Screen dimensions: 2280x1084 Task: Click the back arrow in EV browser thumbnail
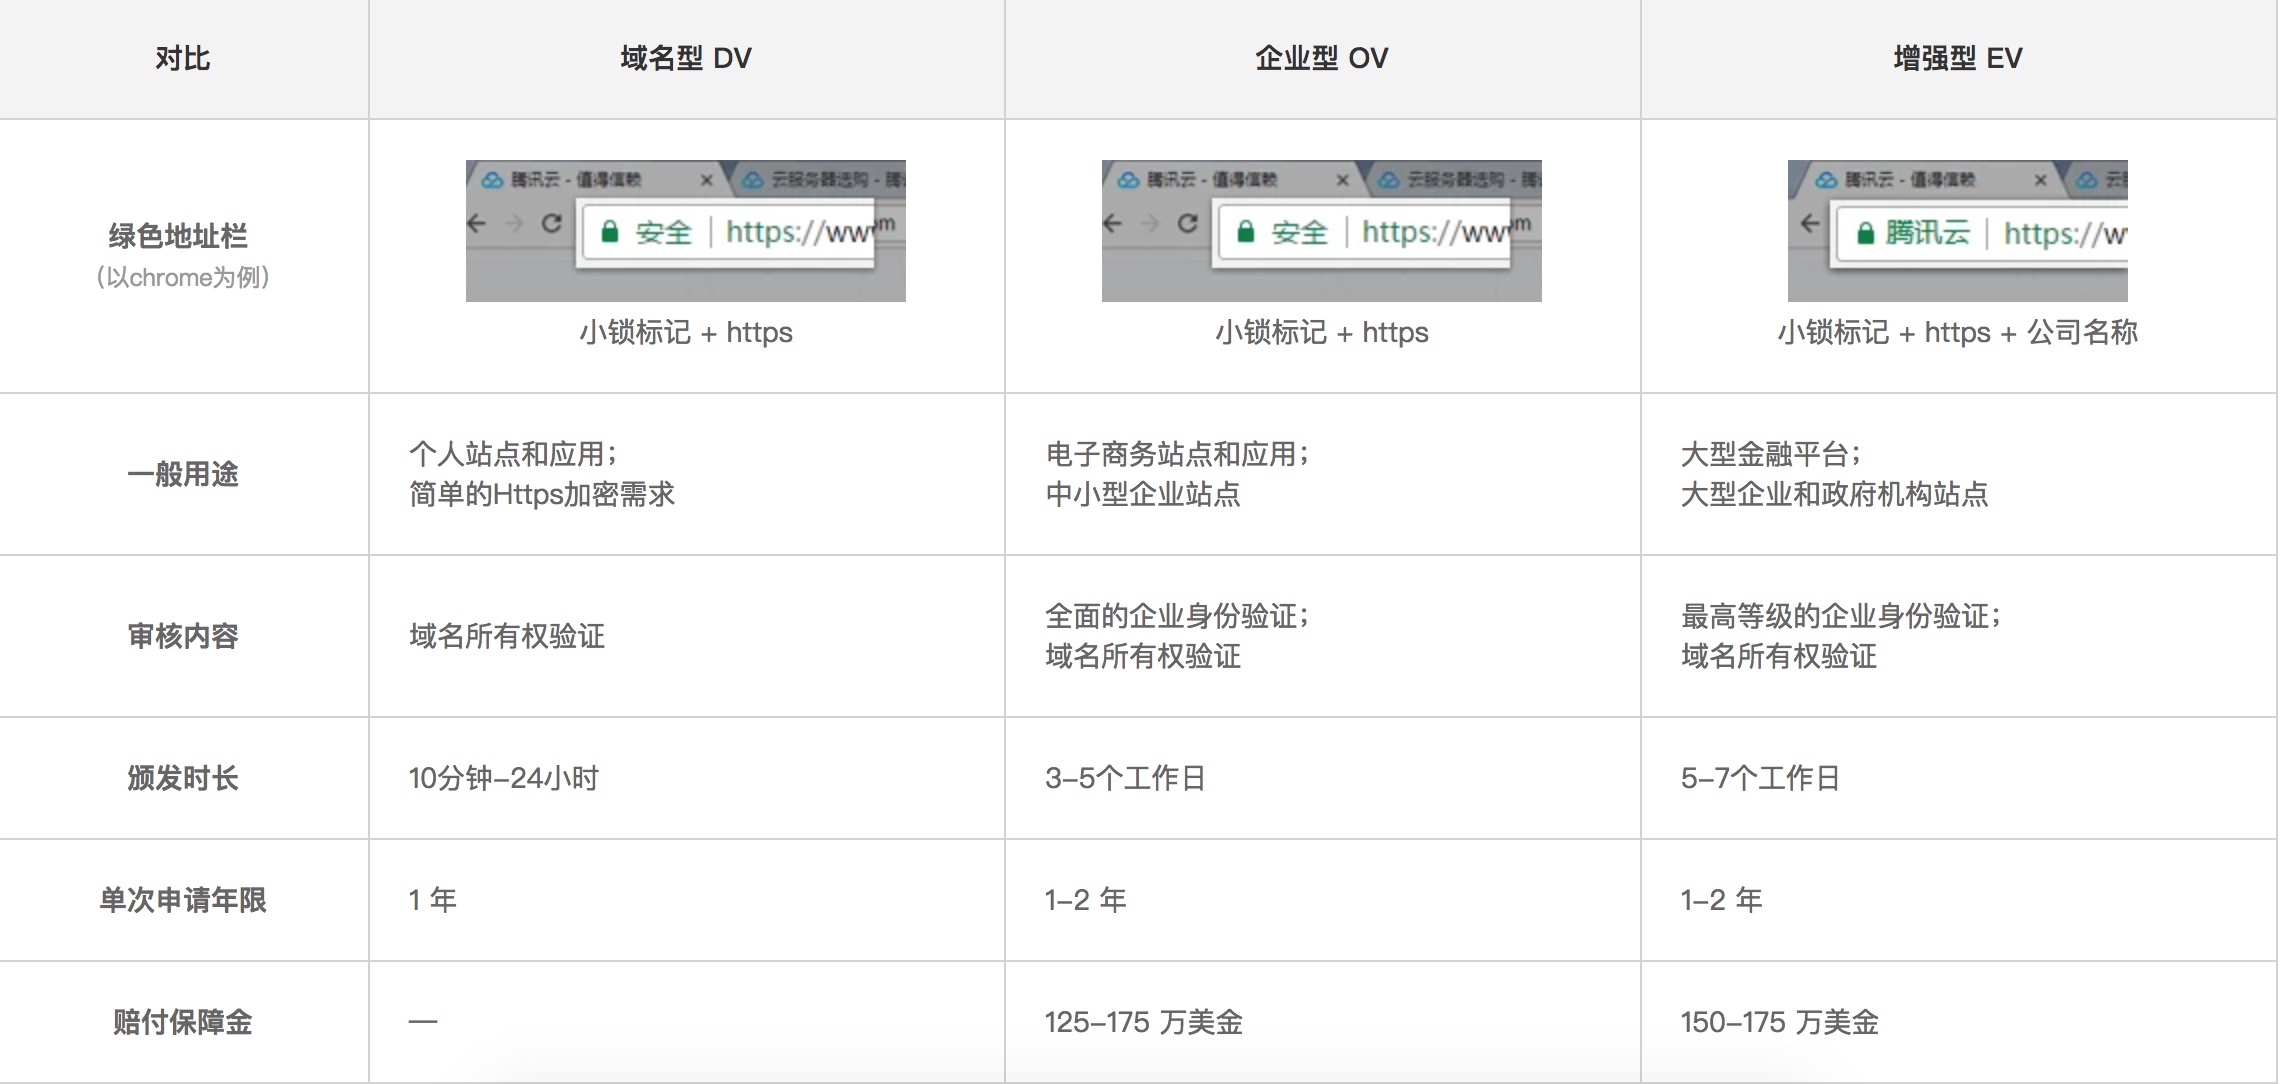1810,223
